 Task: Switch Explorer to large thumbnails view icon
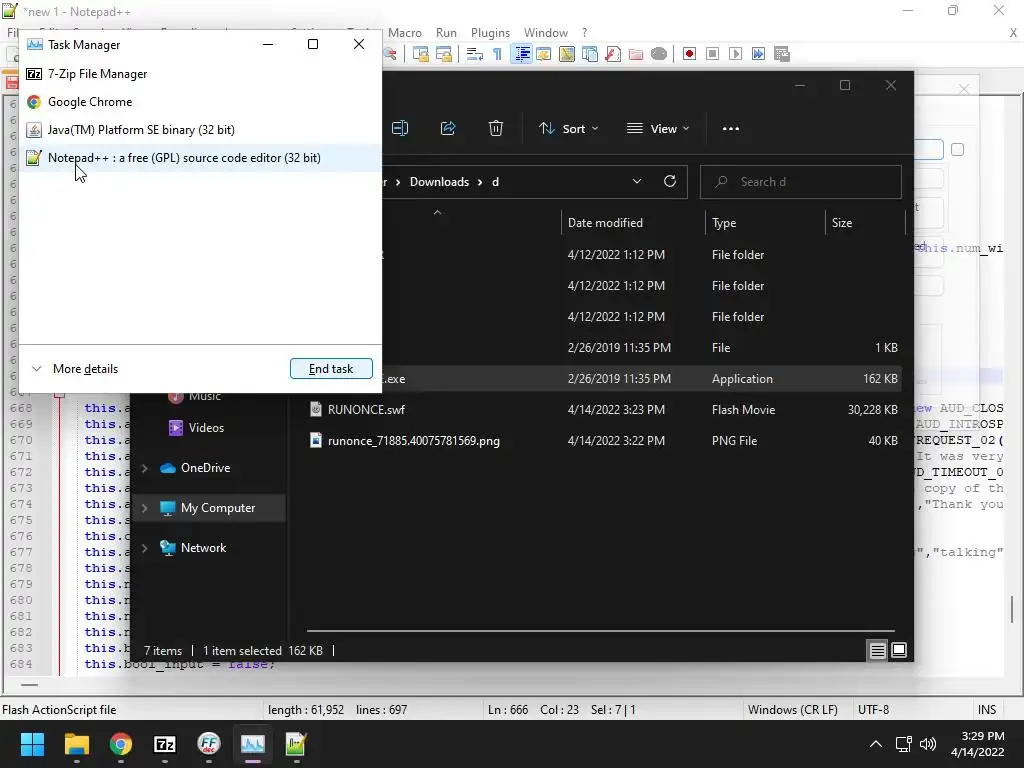899,650
